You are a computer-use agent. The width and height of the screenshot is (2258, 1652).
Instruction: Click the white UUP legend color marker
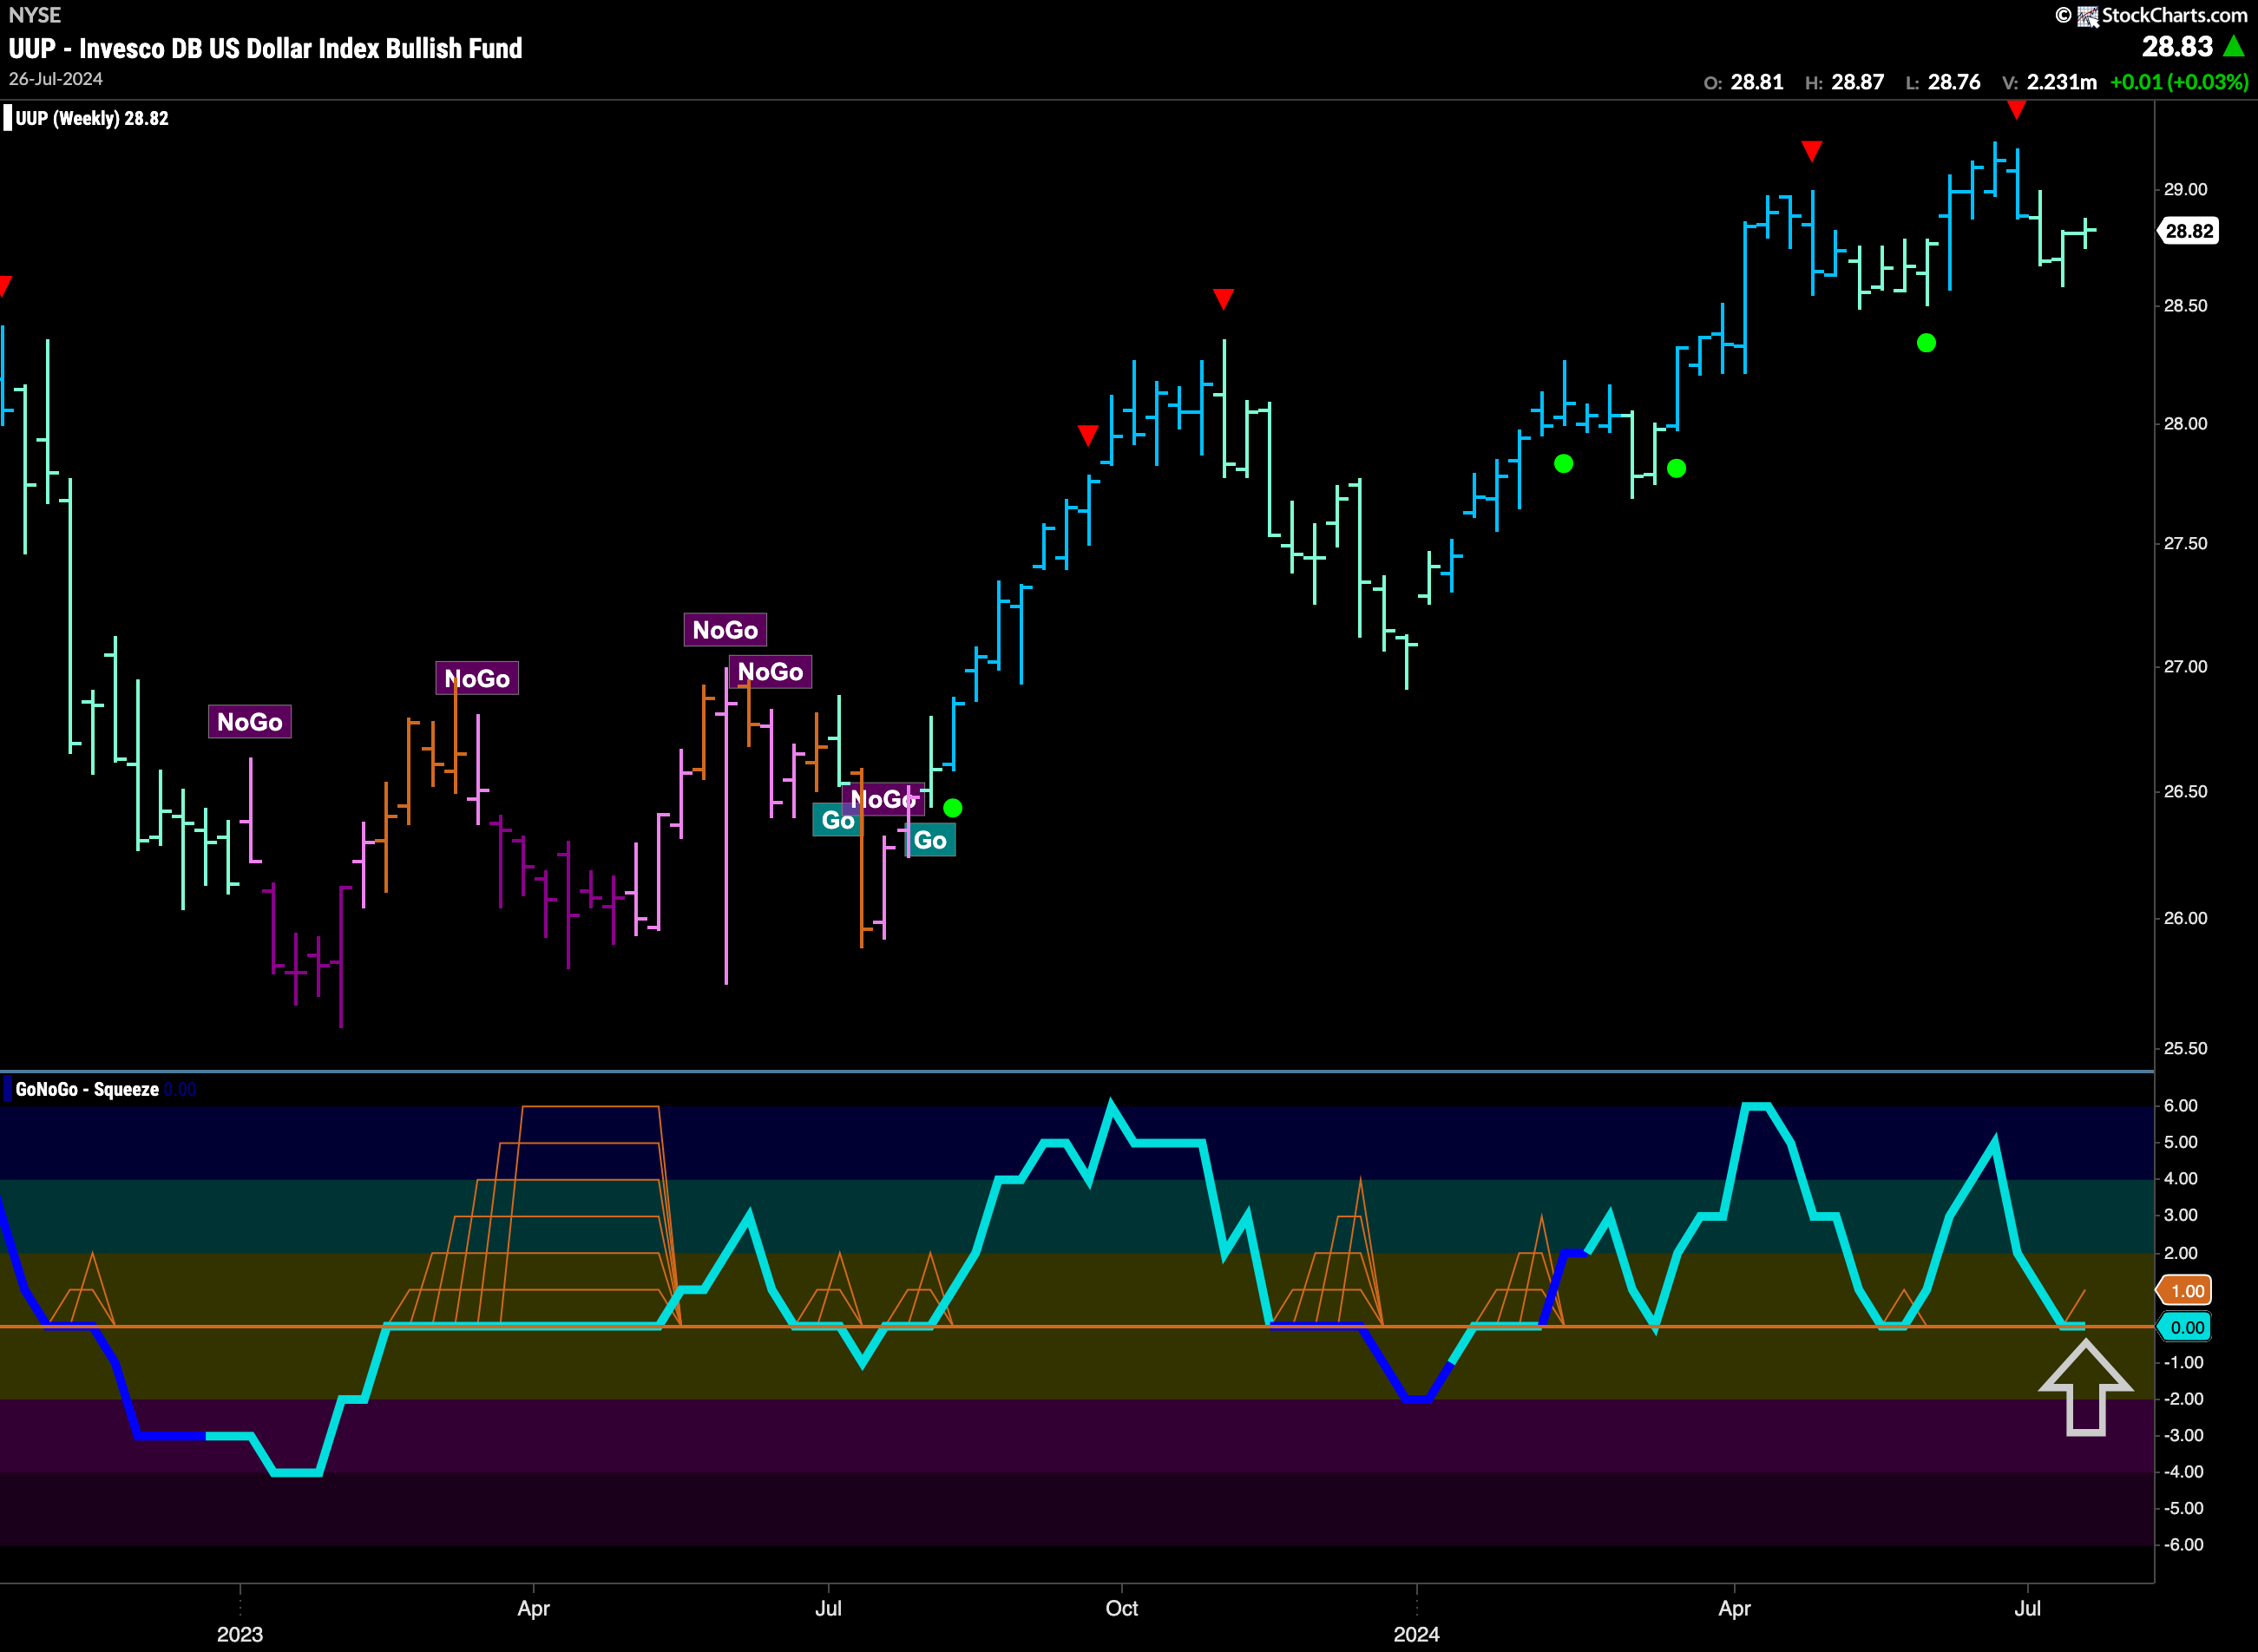coord(8,118)
